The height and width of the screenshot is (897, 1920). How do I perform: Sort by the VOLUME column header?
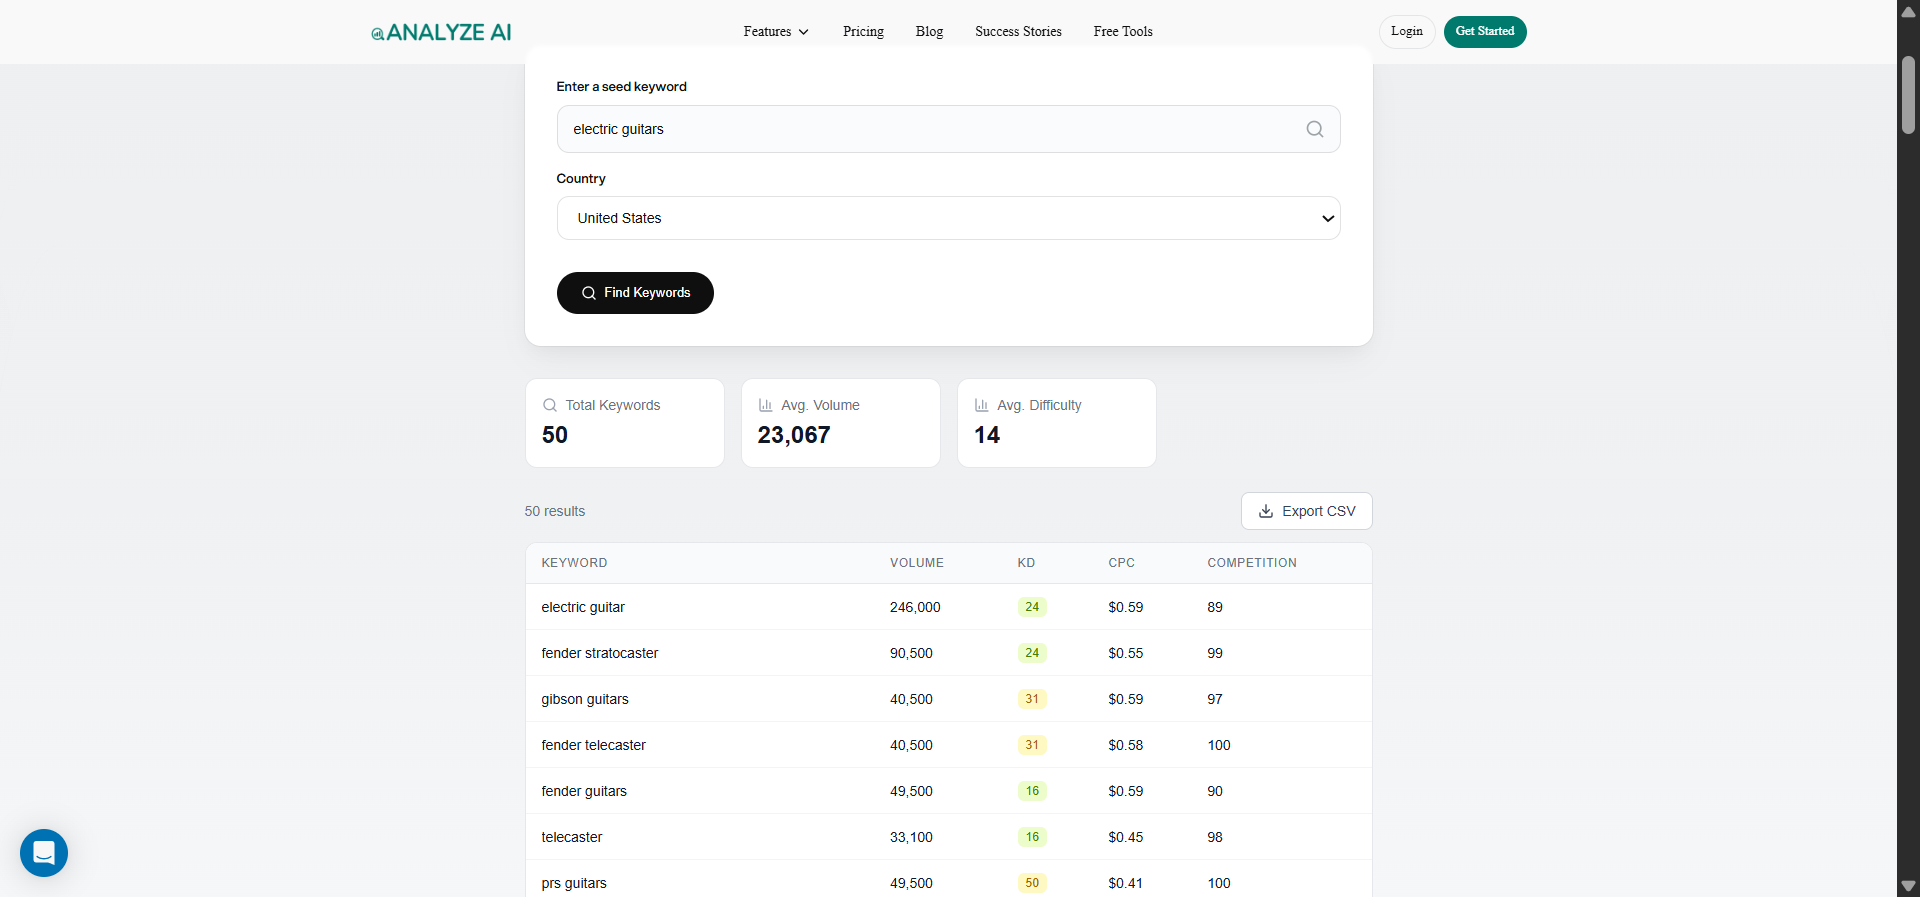(x=916, y=563)
